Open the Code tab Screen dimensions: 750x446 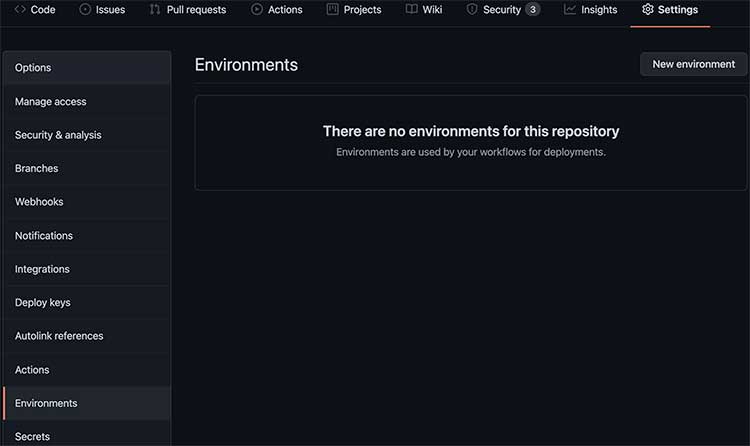pos(35,10)
